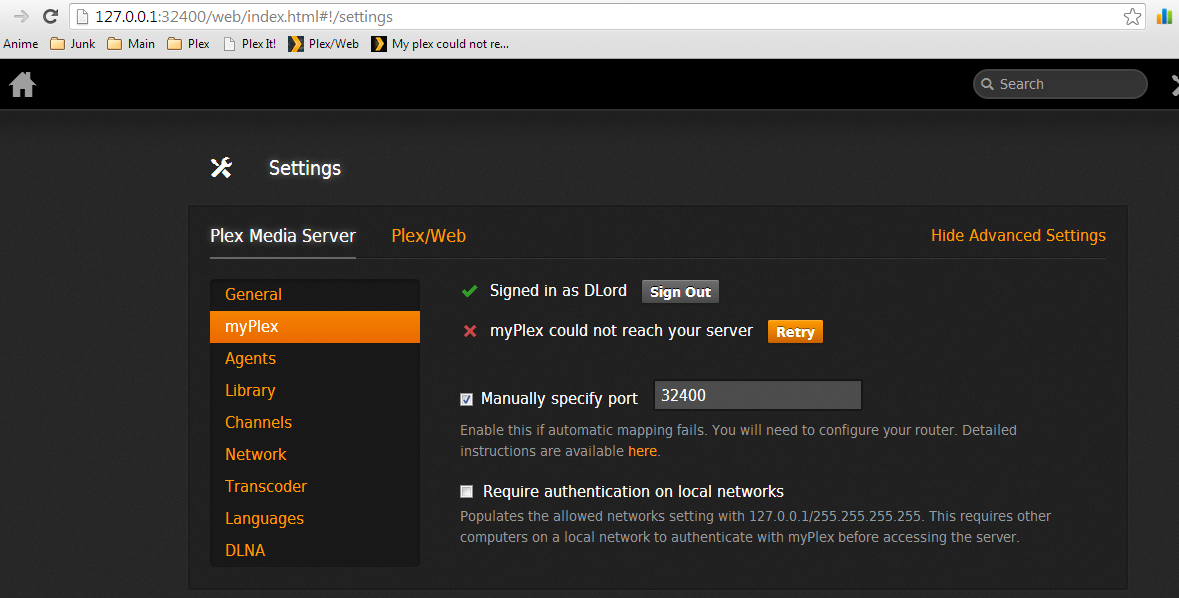Open the Network settings section
Viewport: 1179px width, 598px height.
(314, 454)
